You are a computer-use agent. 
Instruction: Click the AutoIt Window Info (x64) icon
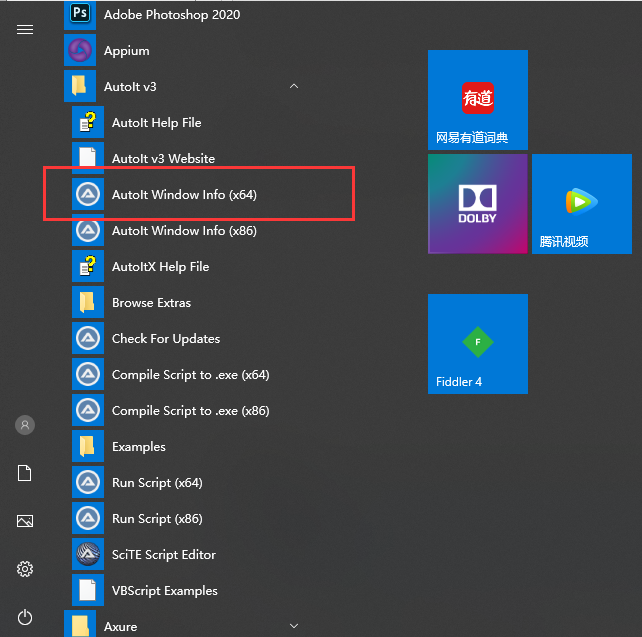click(x=88, y=194)
